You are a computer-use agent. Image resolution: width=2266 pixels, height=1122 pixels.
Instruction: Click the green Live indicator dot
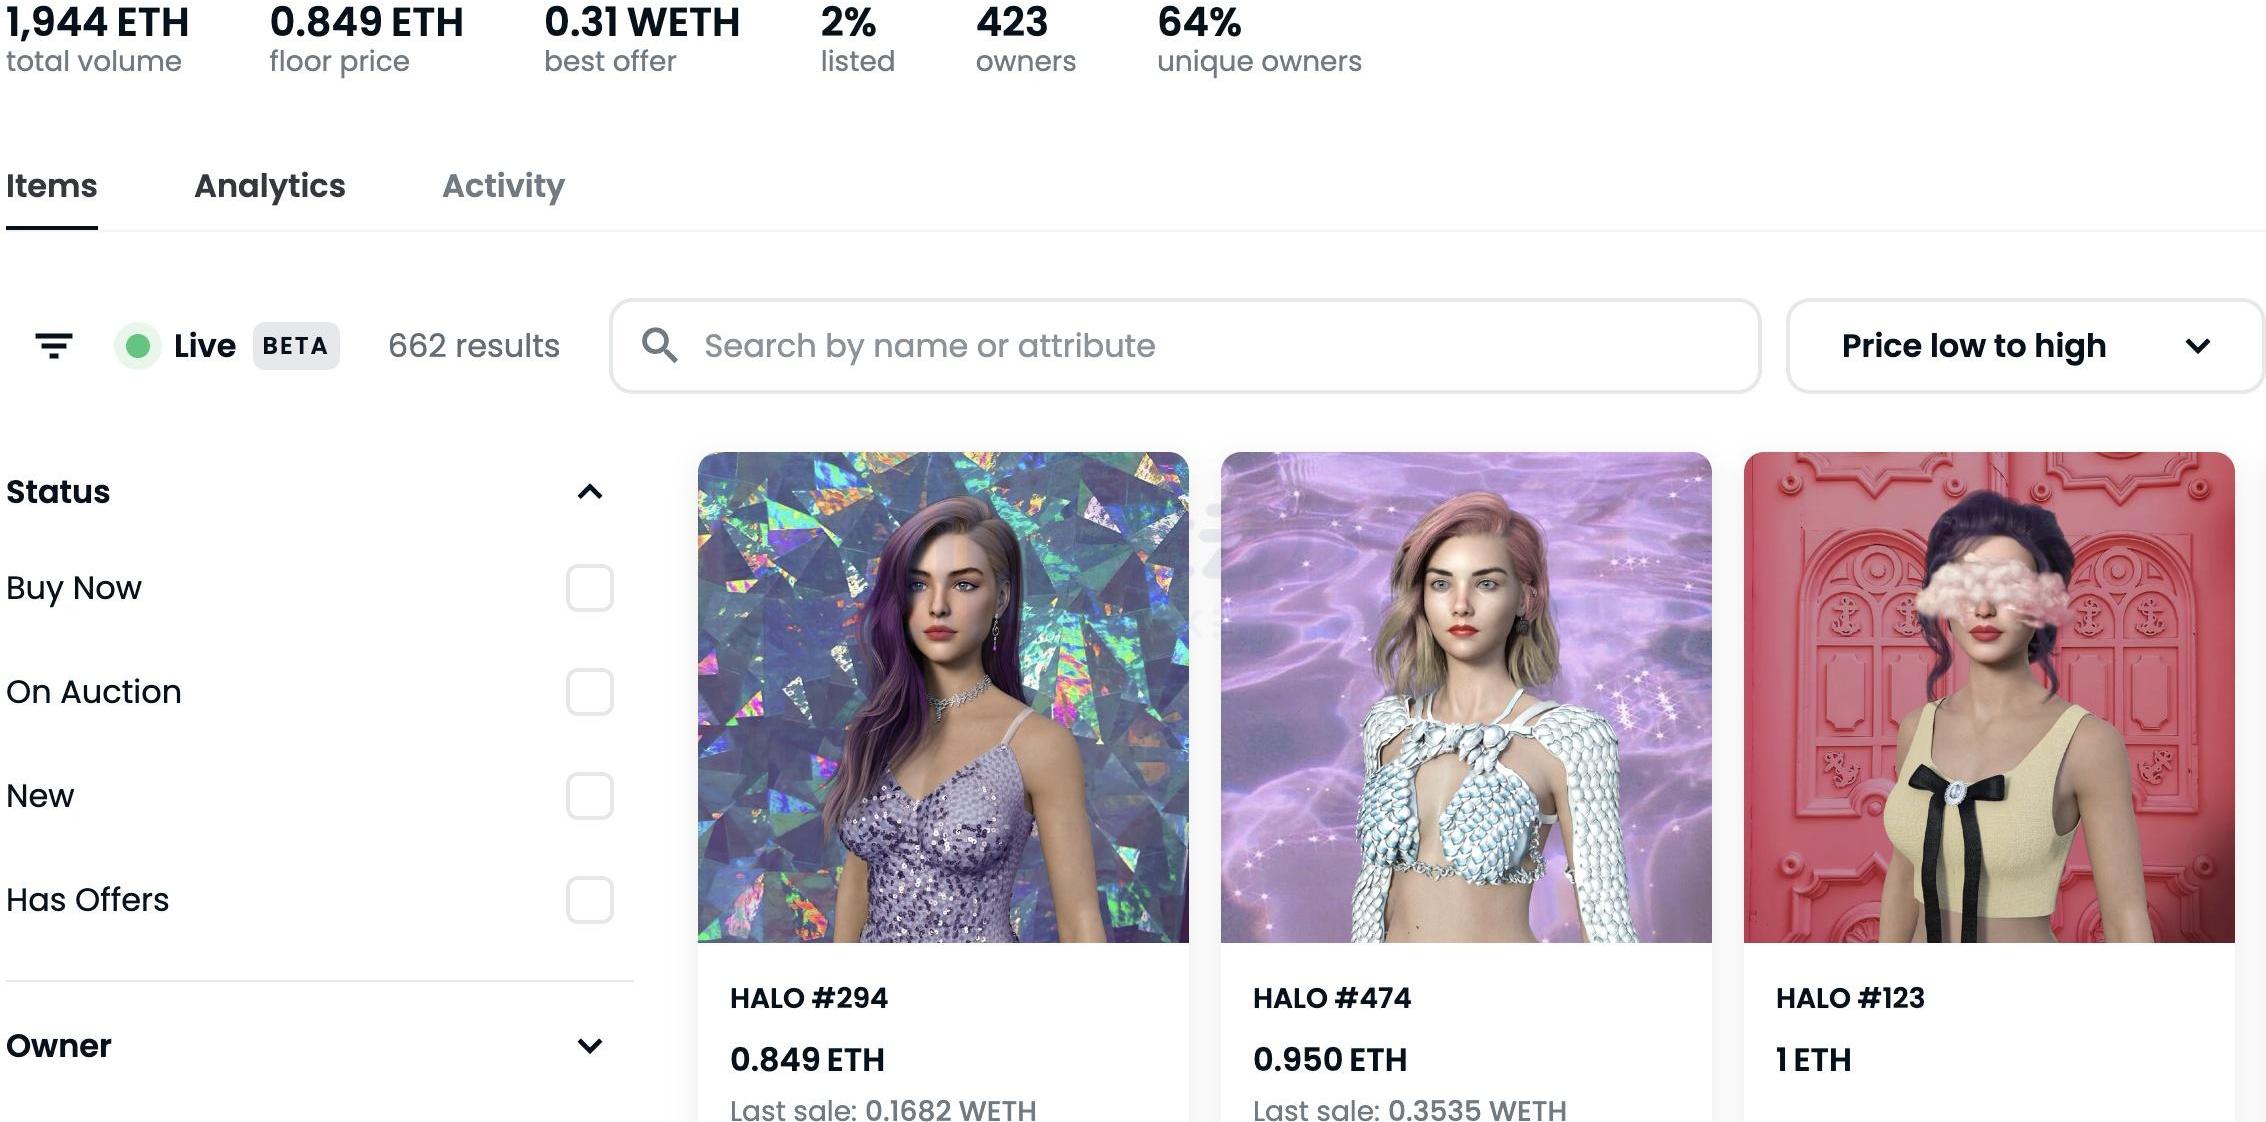(138, 346)
